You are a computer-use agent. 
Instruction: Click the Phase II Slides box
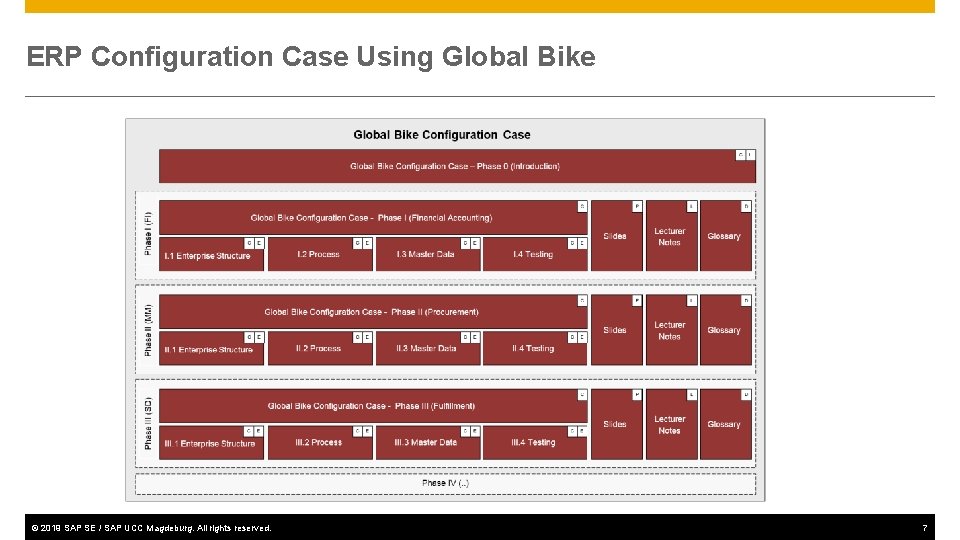click(x=617, y=330)
